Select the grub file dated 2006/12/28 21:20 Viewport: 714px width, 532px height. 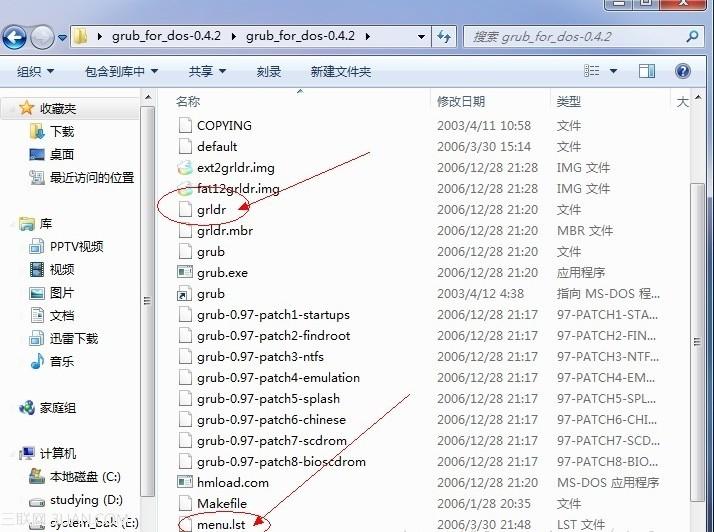(x=211, y=251)
